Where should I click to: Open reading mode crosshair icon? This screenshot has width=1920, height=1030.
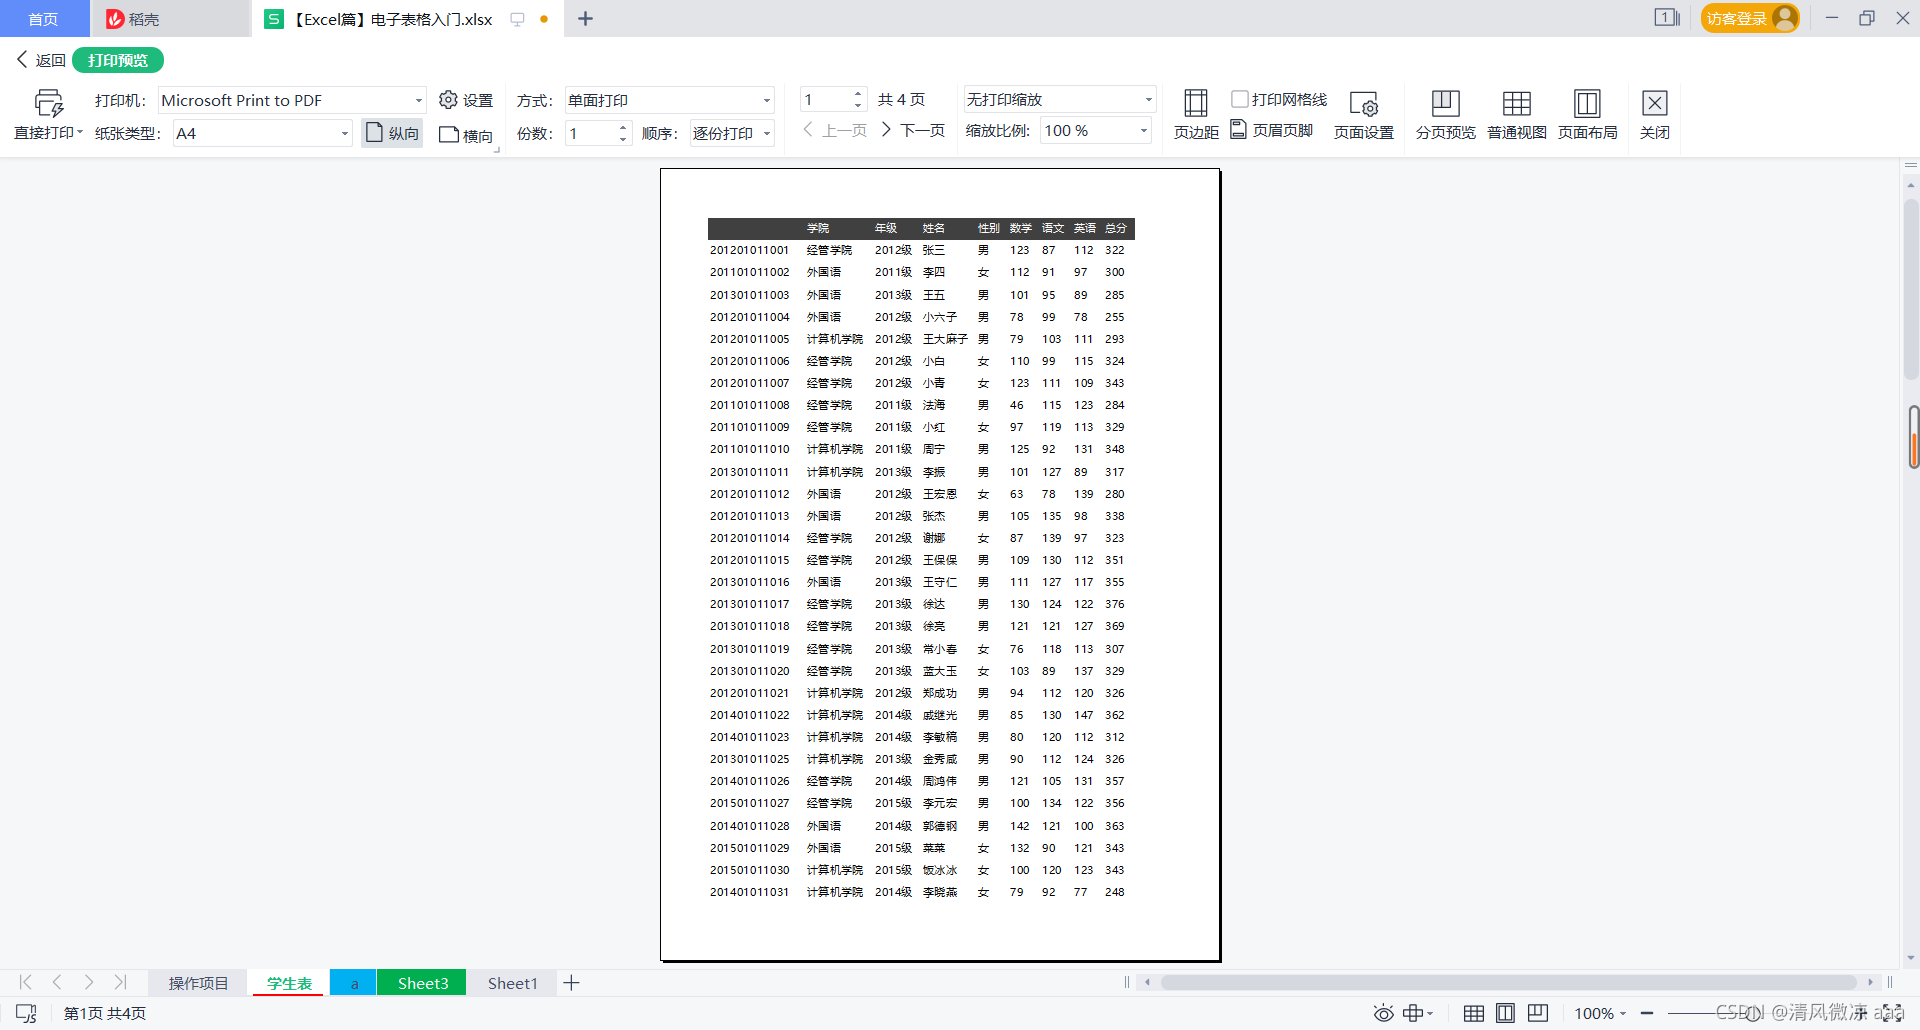coord(1413,1013)
